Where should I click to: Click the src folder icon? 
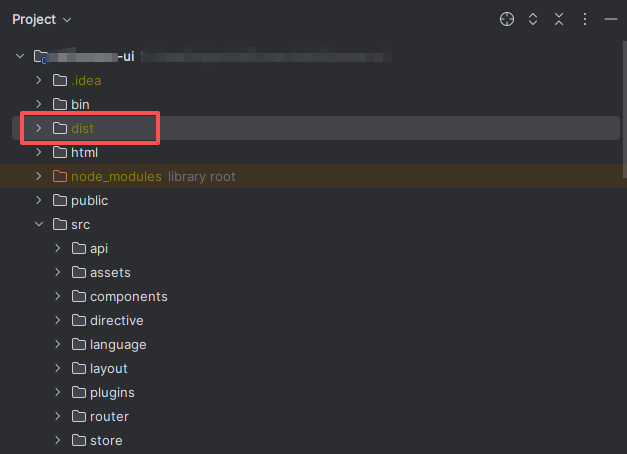coord(60,224)
